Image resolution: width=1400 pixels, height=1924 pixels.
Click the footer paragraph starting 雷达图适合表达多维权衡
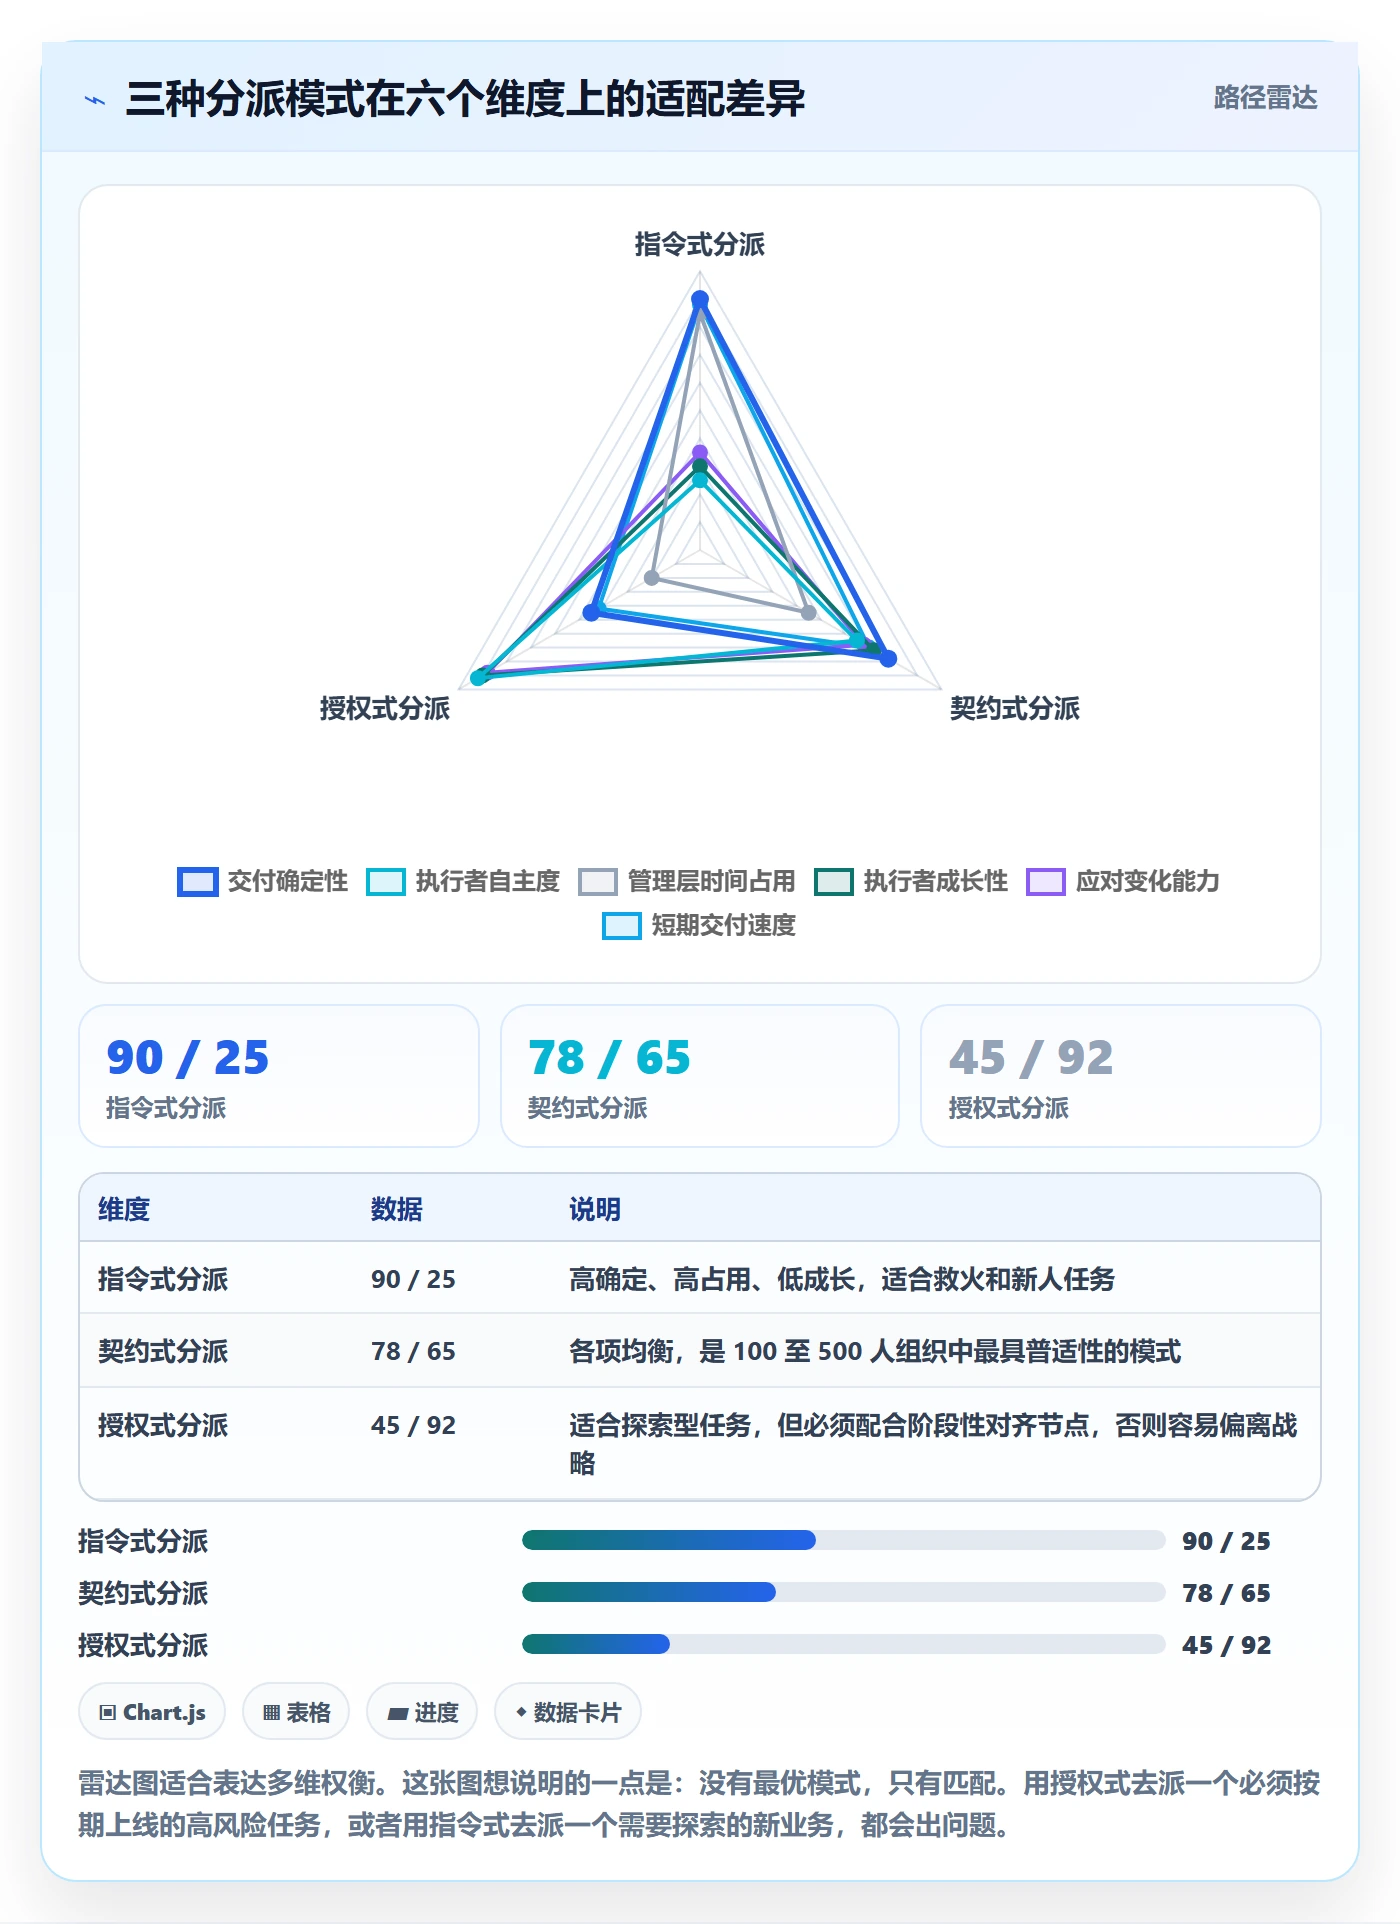tap(699, 1804)
